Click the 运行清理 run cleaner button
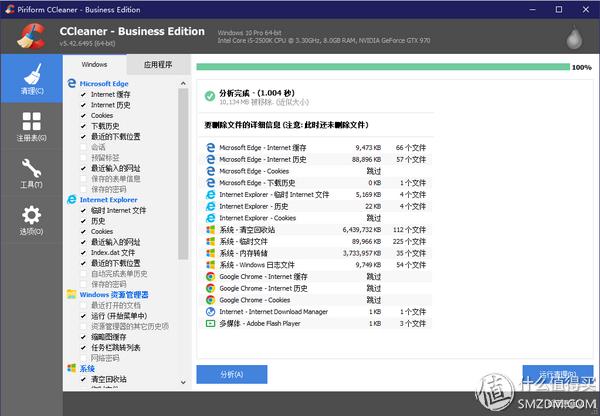 pyautogui.click(x=558, y=374)
